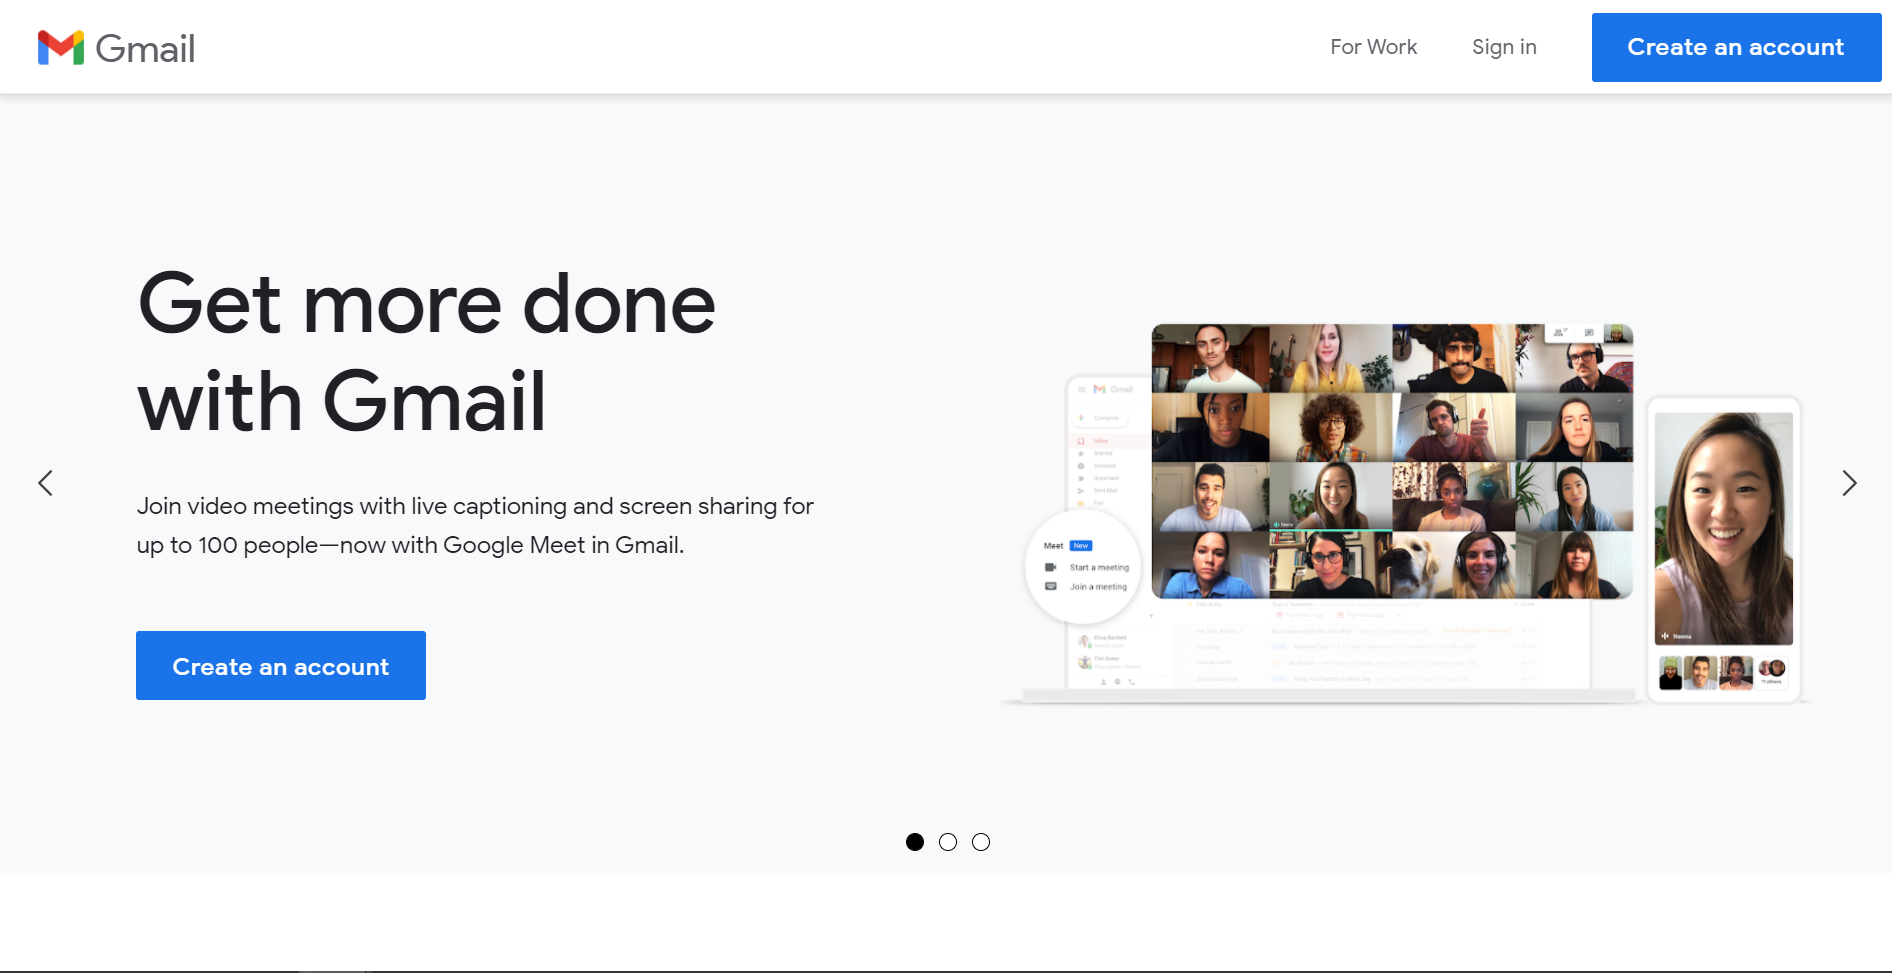Click the Gmail wordmark text
Viewport: 1892px width, 973px height.
[x=145, y=48]
